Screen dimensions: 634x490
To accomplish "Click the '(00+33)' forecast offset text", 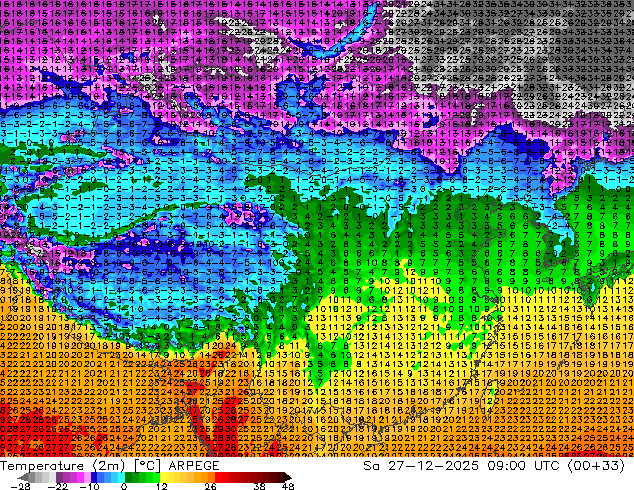I will click(597, 466).
